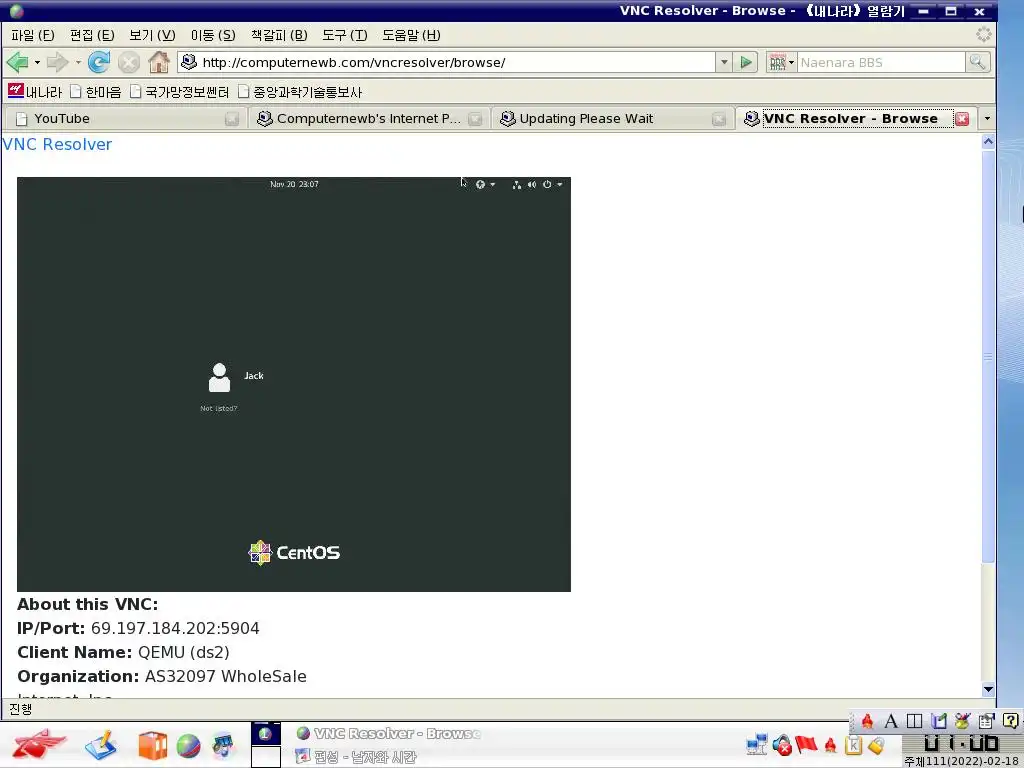Open the 한마음 bookmark
The height and width of the screenshot is (768, 1024).
(x=96, y=91)
